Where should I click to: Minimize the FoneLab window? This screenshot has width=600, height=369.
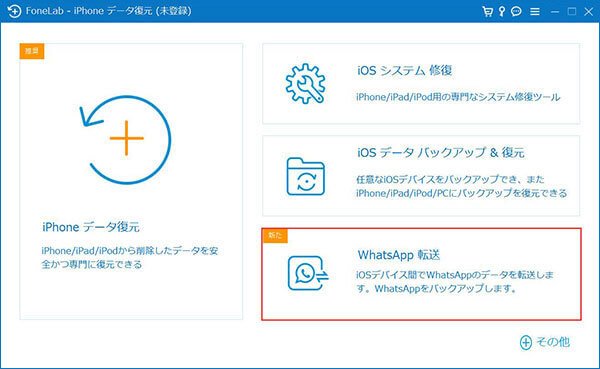coord(555,12)
